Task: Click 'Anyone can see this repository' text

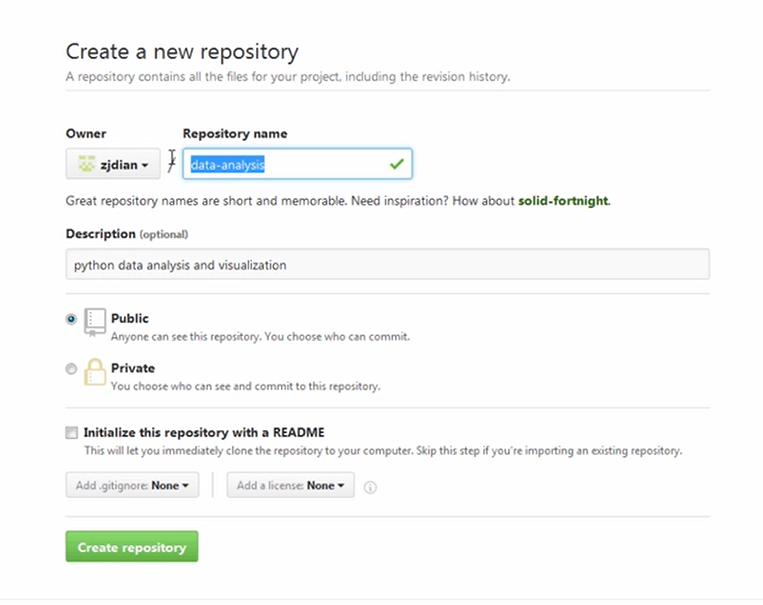Action: coord(260,336)
